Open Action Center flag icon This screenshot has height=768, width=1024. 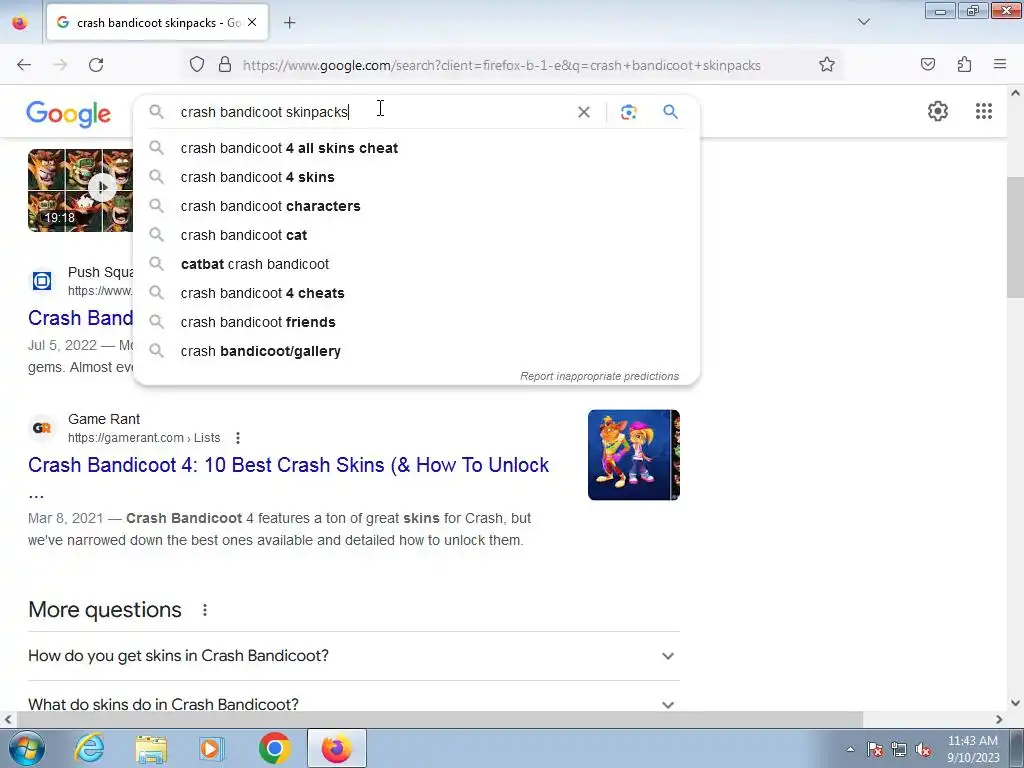tap(875, 750)
